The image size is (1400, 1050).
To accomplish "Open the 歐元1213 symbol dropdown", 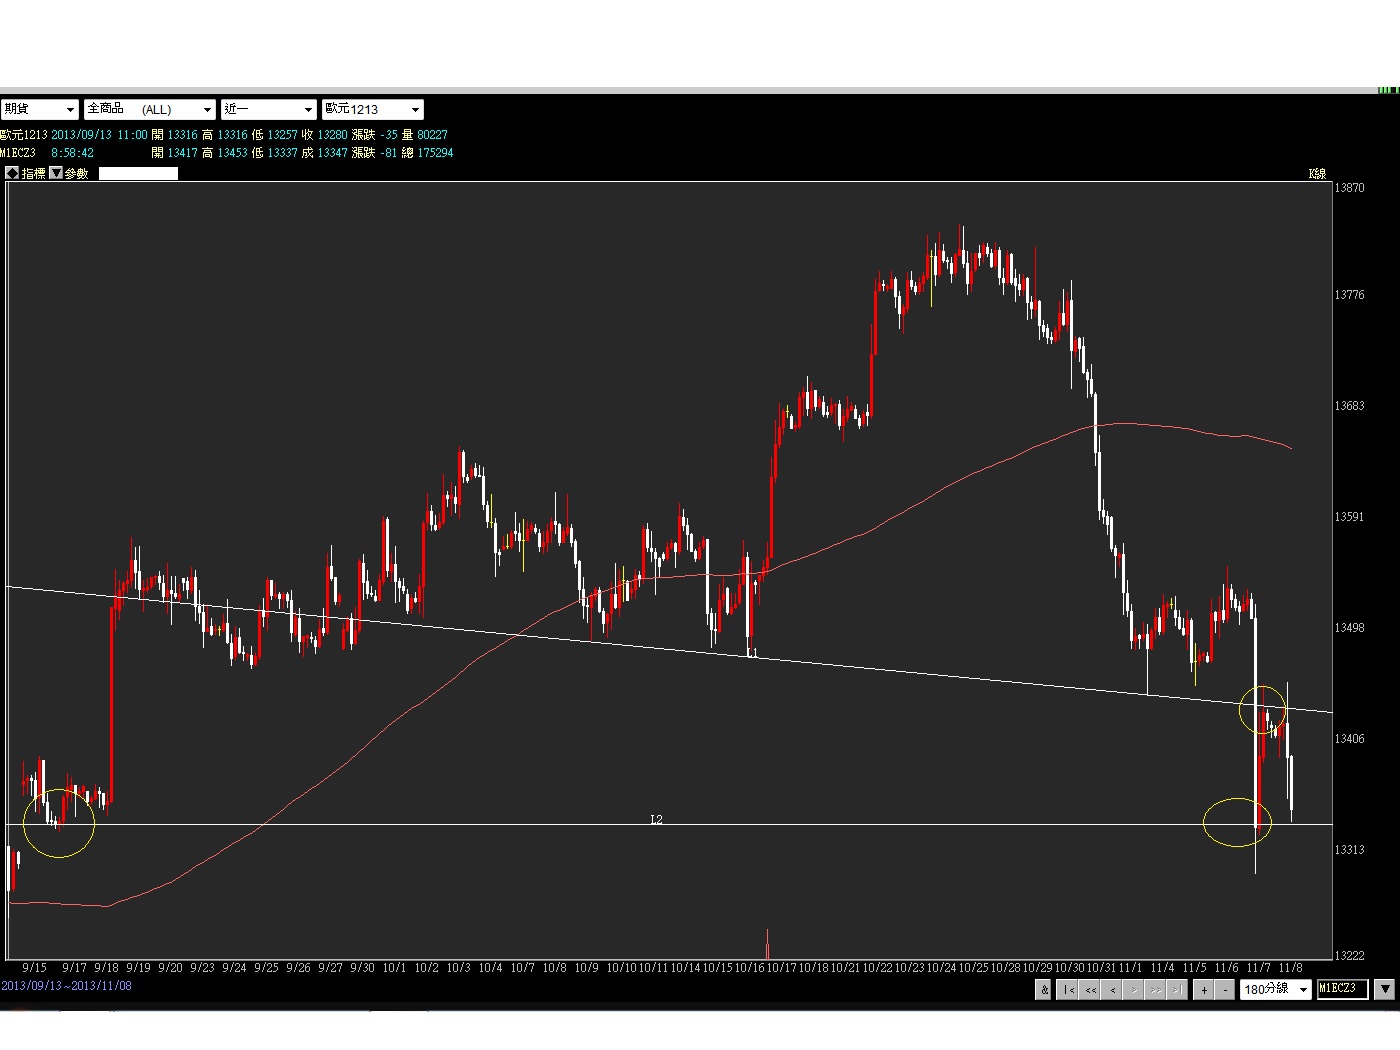I will pyautogui.click(x=373, y=109).
